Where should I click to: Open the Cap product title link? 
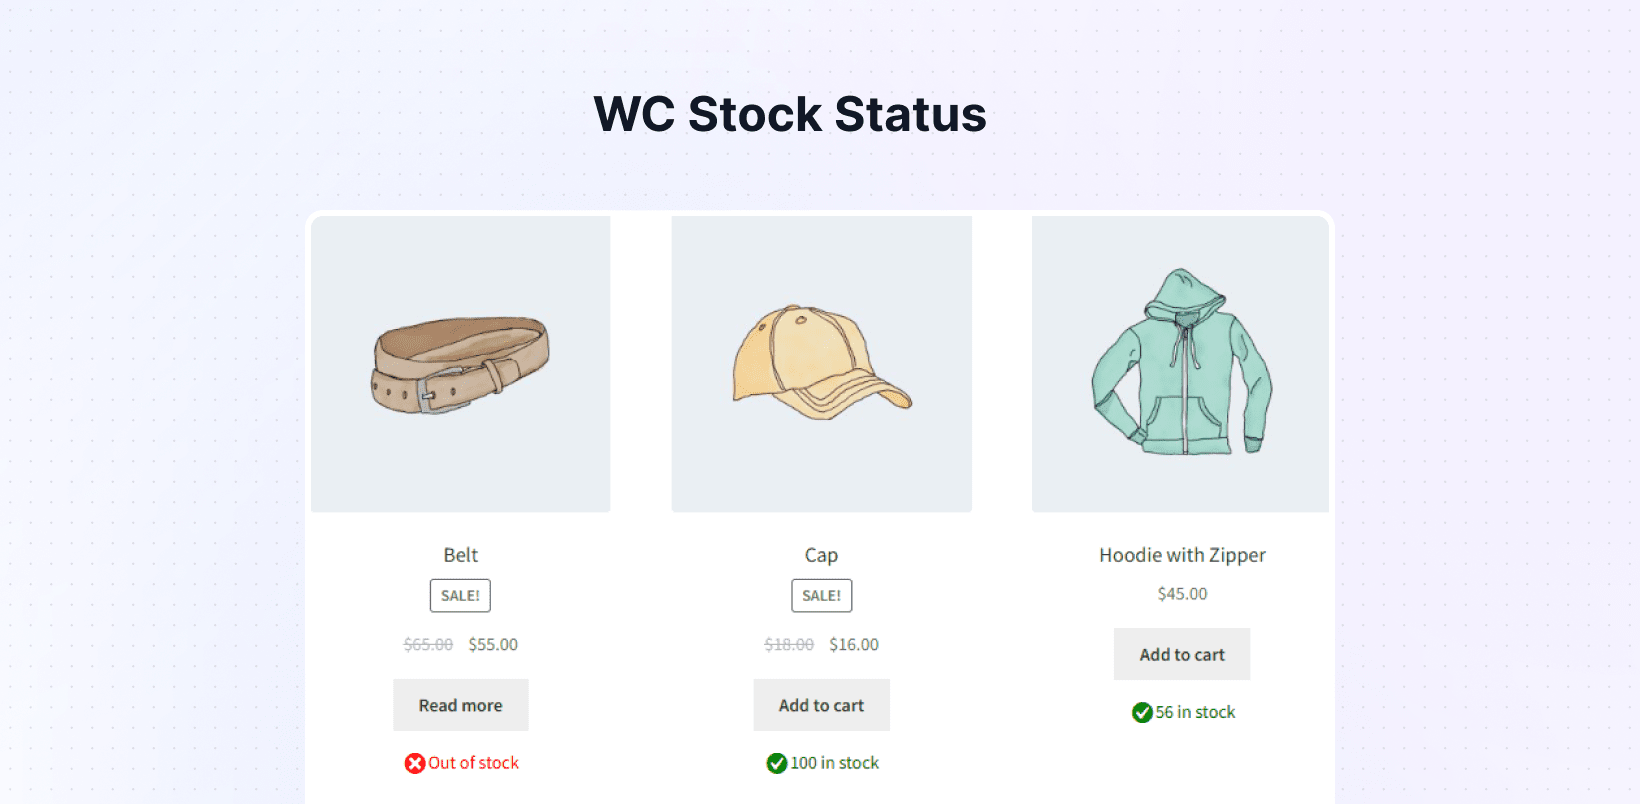pos(821,555)
